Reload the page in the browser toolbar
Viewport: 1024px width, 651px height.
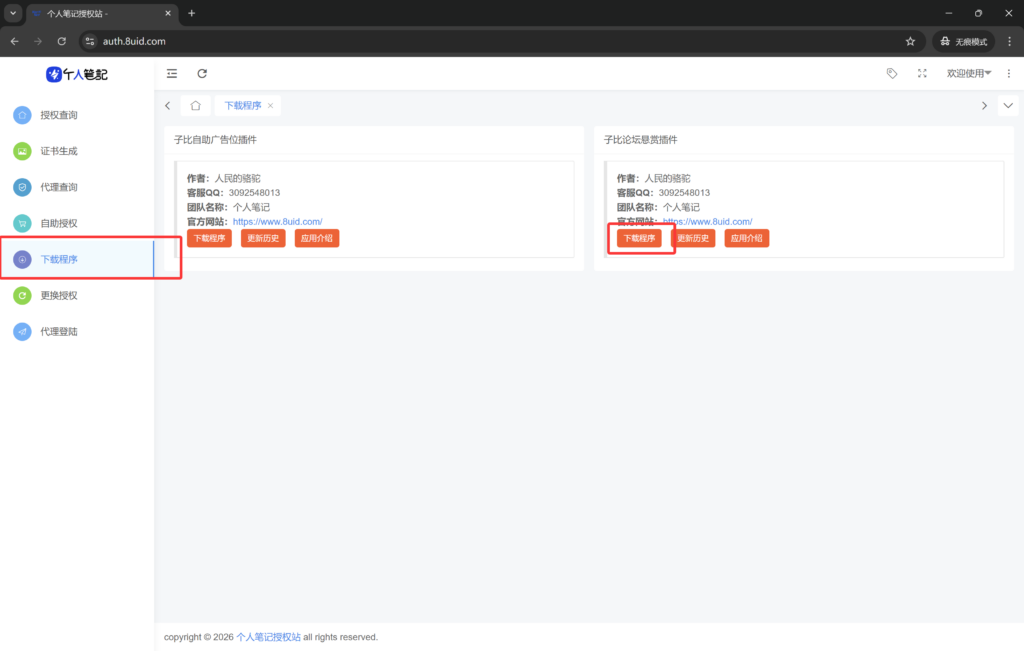pyautogui.click(x=61, y=41)
